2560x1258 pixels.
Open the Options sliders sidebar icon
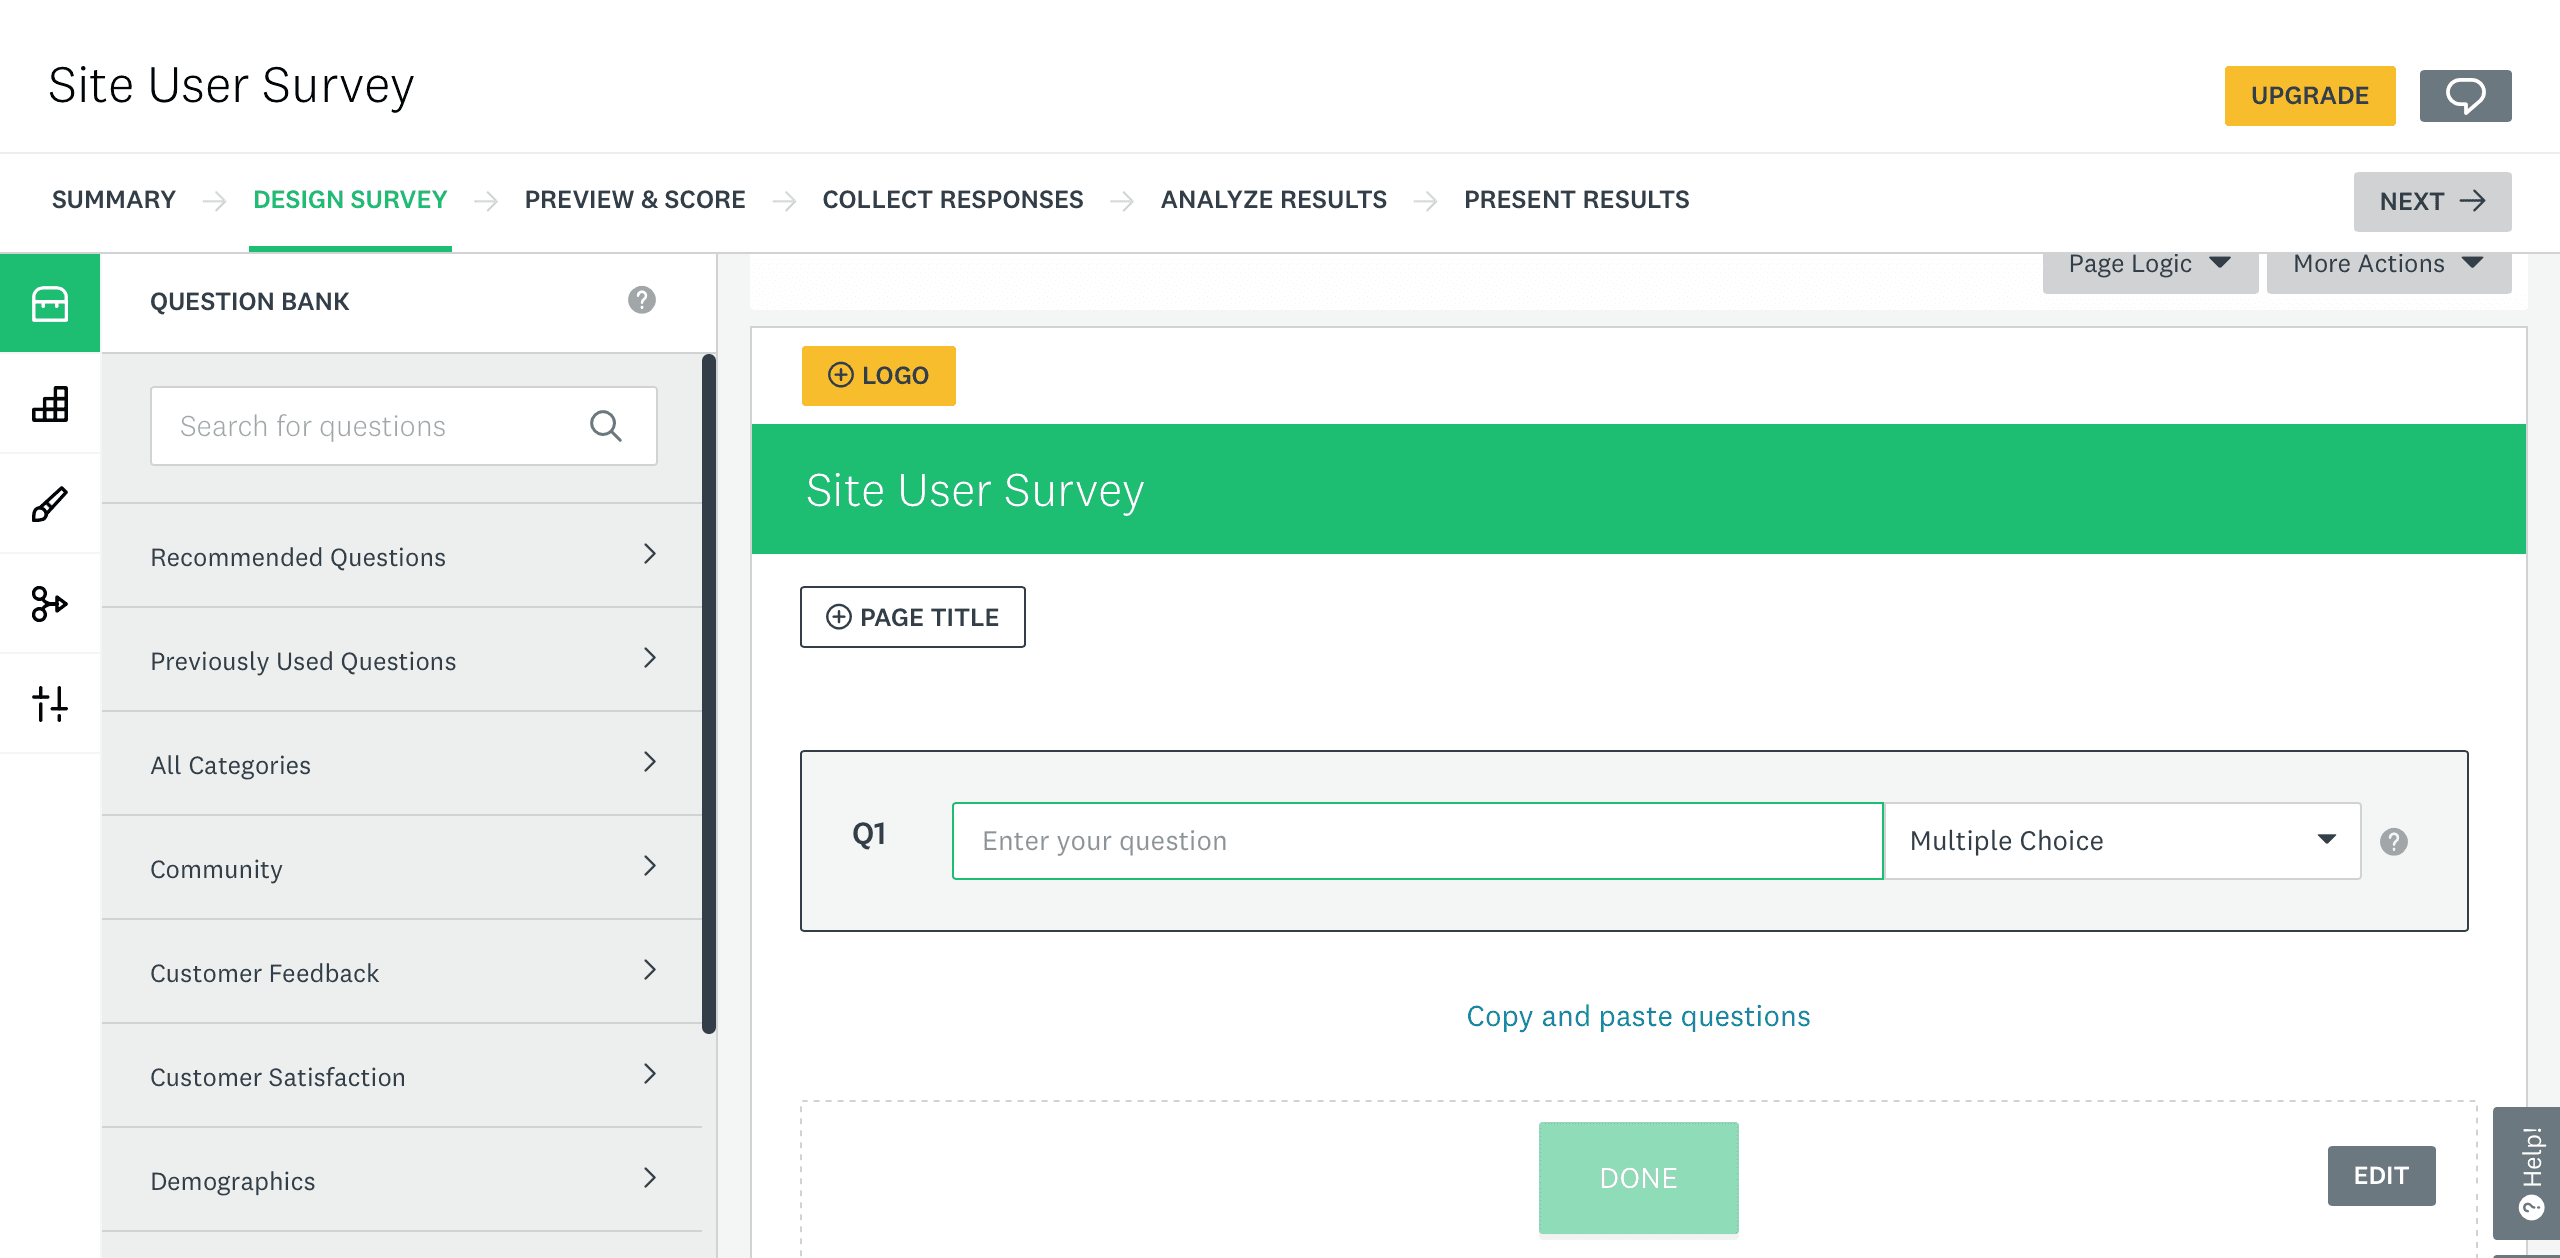(50, 704)
